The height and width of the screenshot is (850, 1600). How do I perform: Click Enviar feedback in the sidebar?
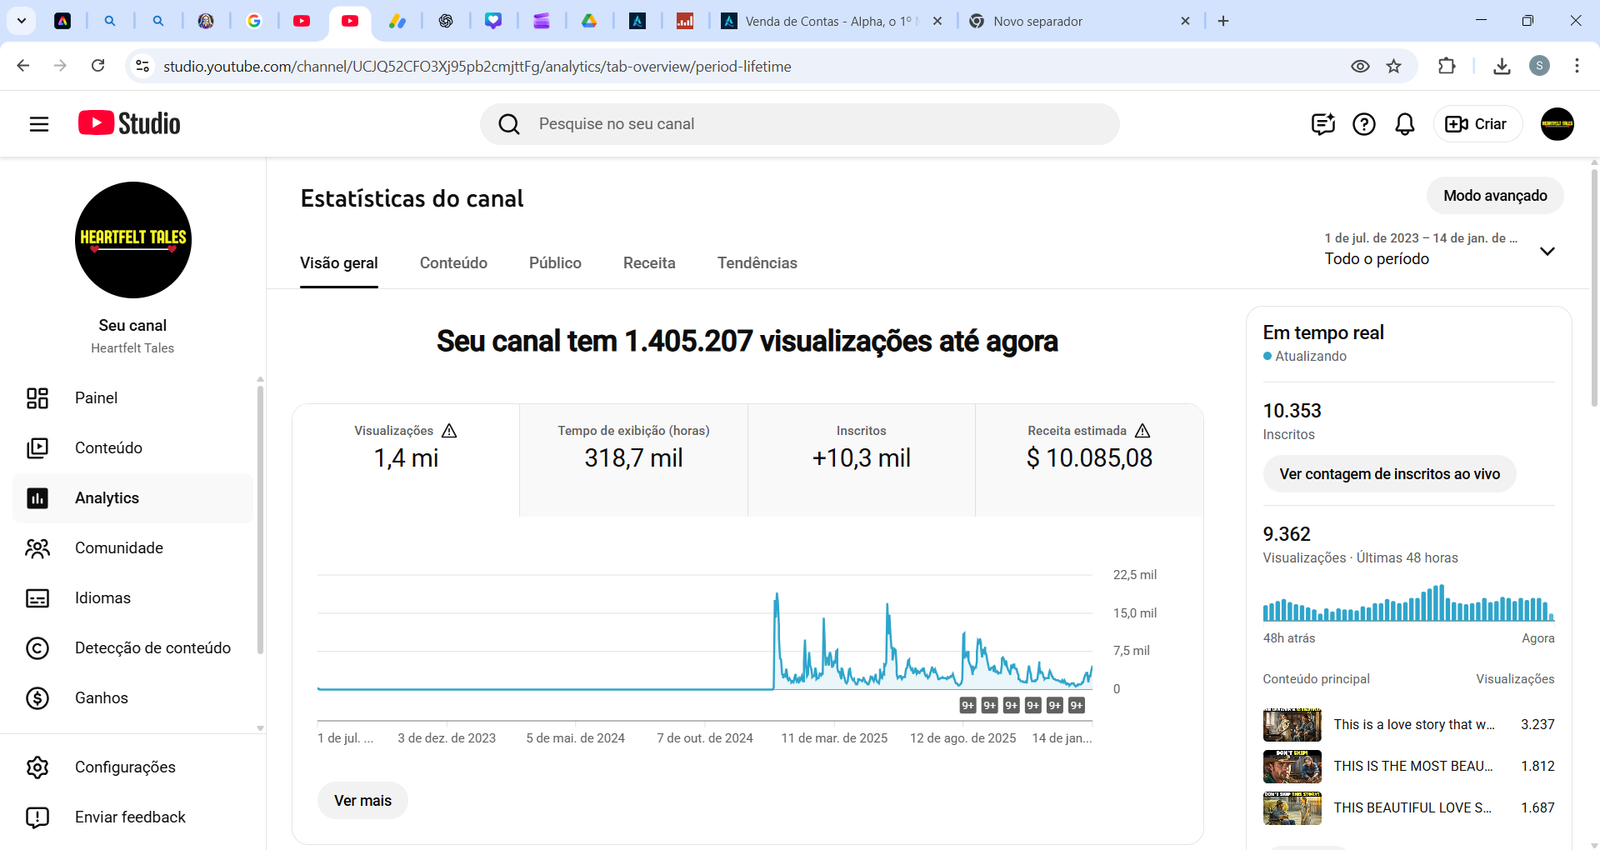pyautogui.click(x=133, y=817)
